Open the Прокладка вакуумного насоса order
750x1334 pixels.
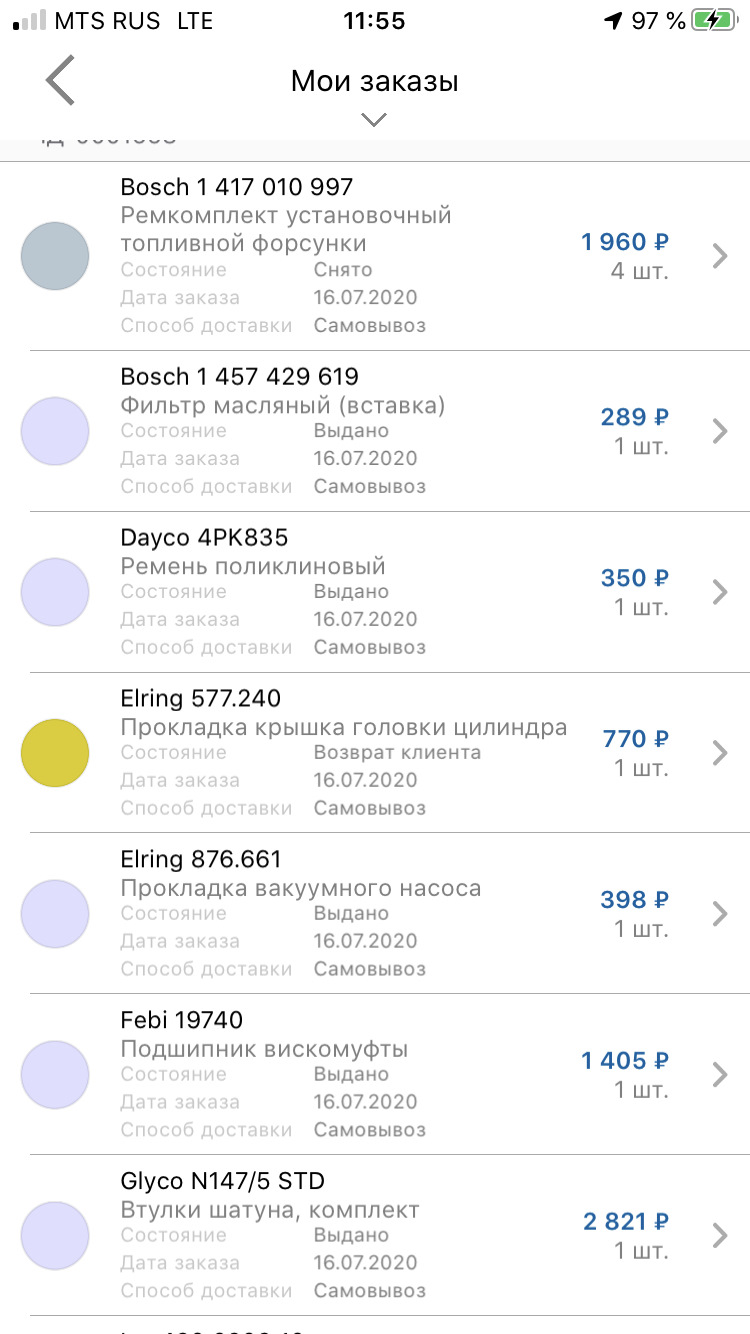[x=300, y=888]
